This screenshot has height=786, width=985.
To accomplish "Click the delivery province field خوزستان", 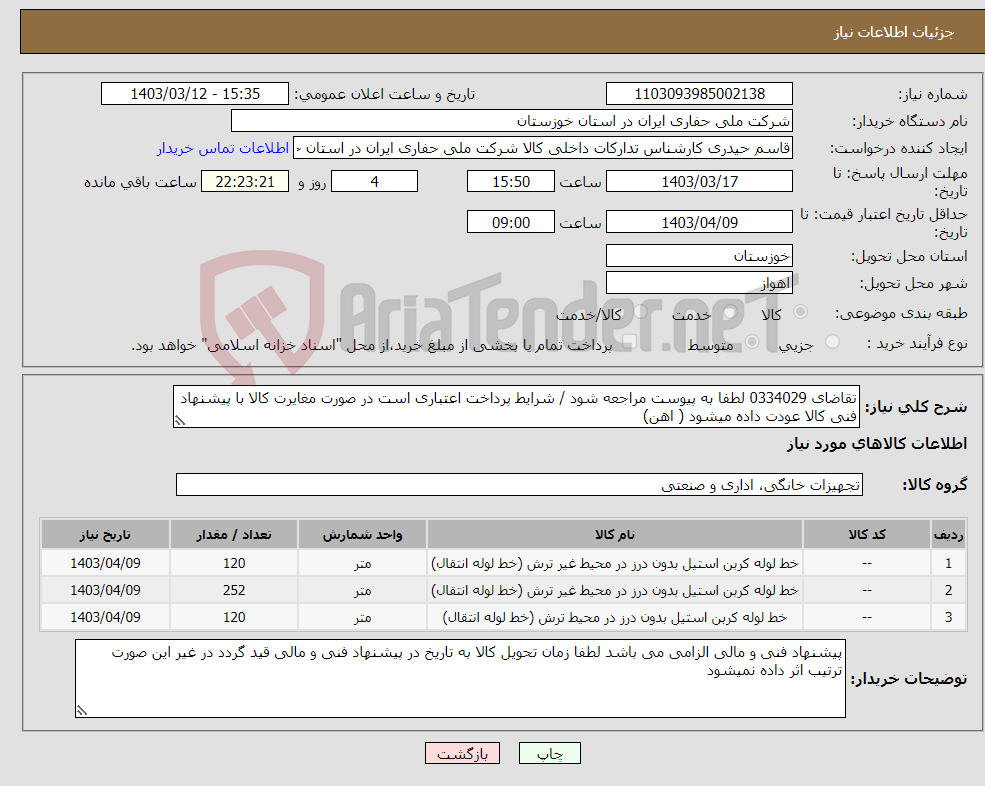I will pyautogui.click(x=699, y=256).
